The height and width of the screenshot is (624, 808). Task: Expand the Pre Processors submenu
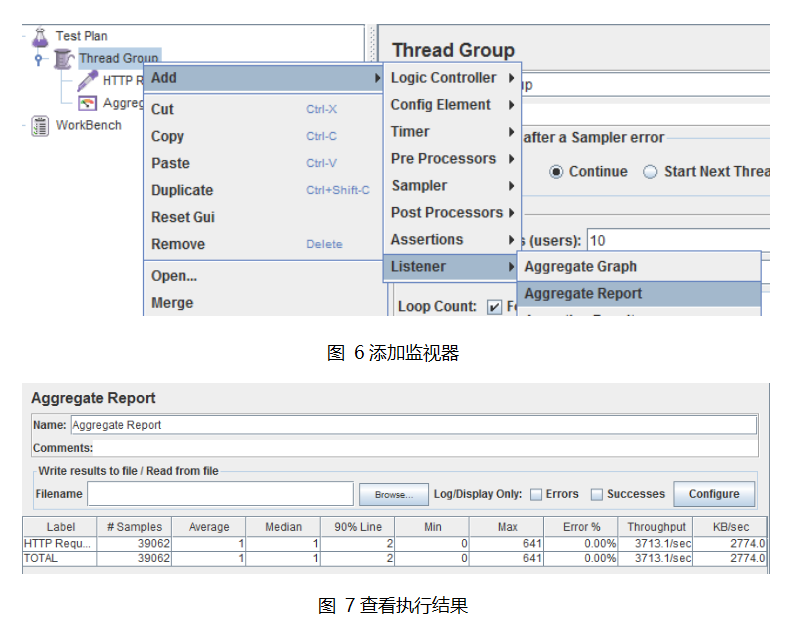click(x=452, y=159)
